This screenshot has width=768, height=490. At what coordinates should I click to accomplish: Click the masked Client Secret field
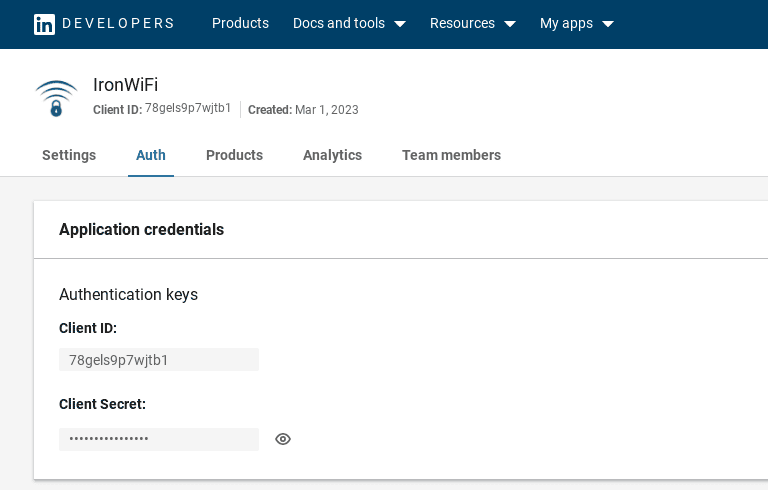coord(159,439)
